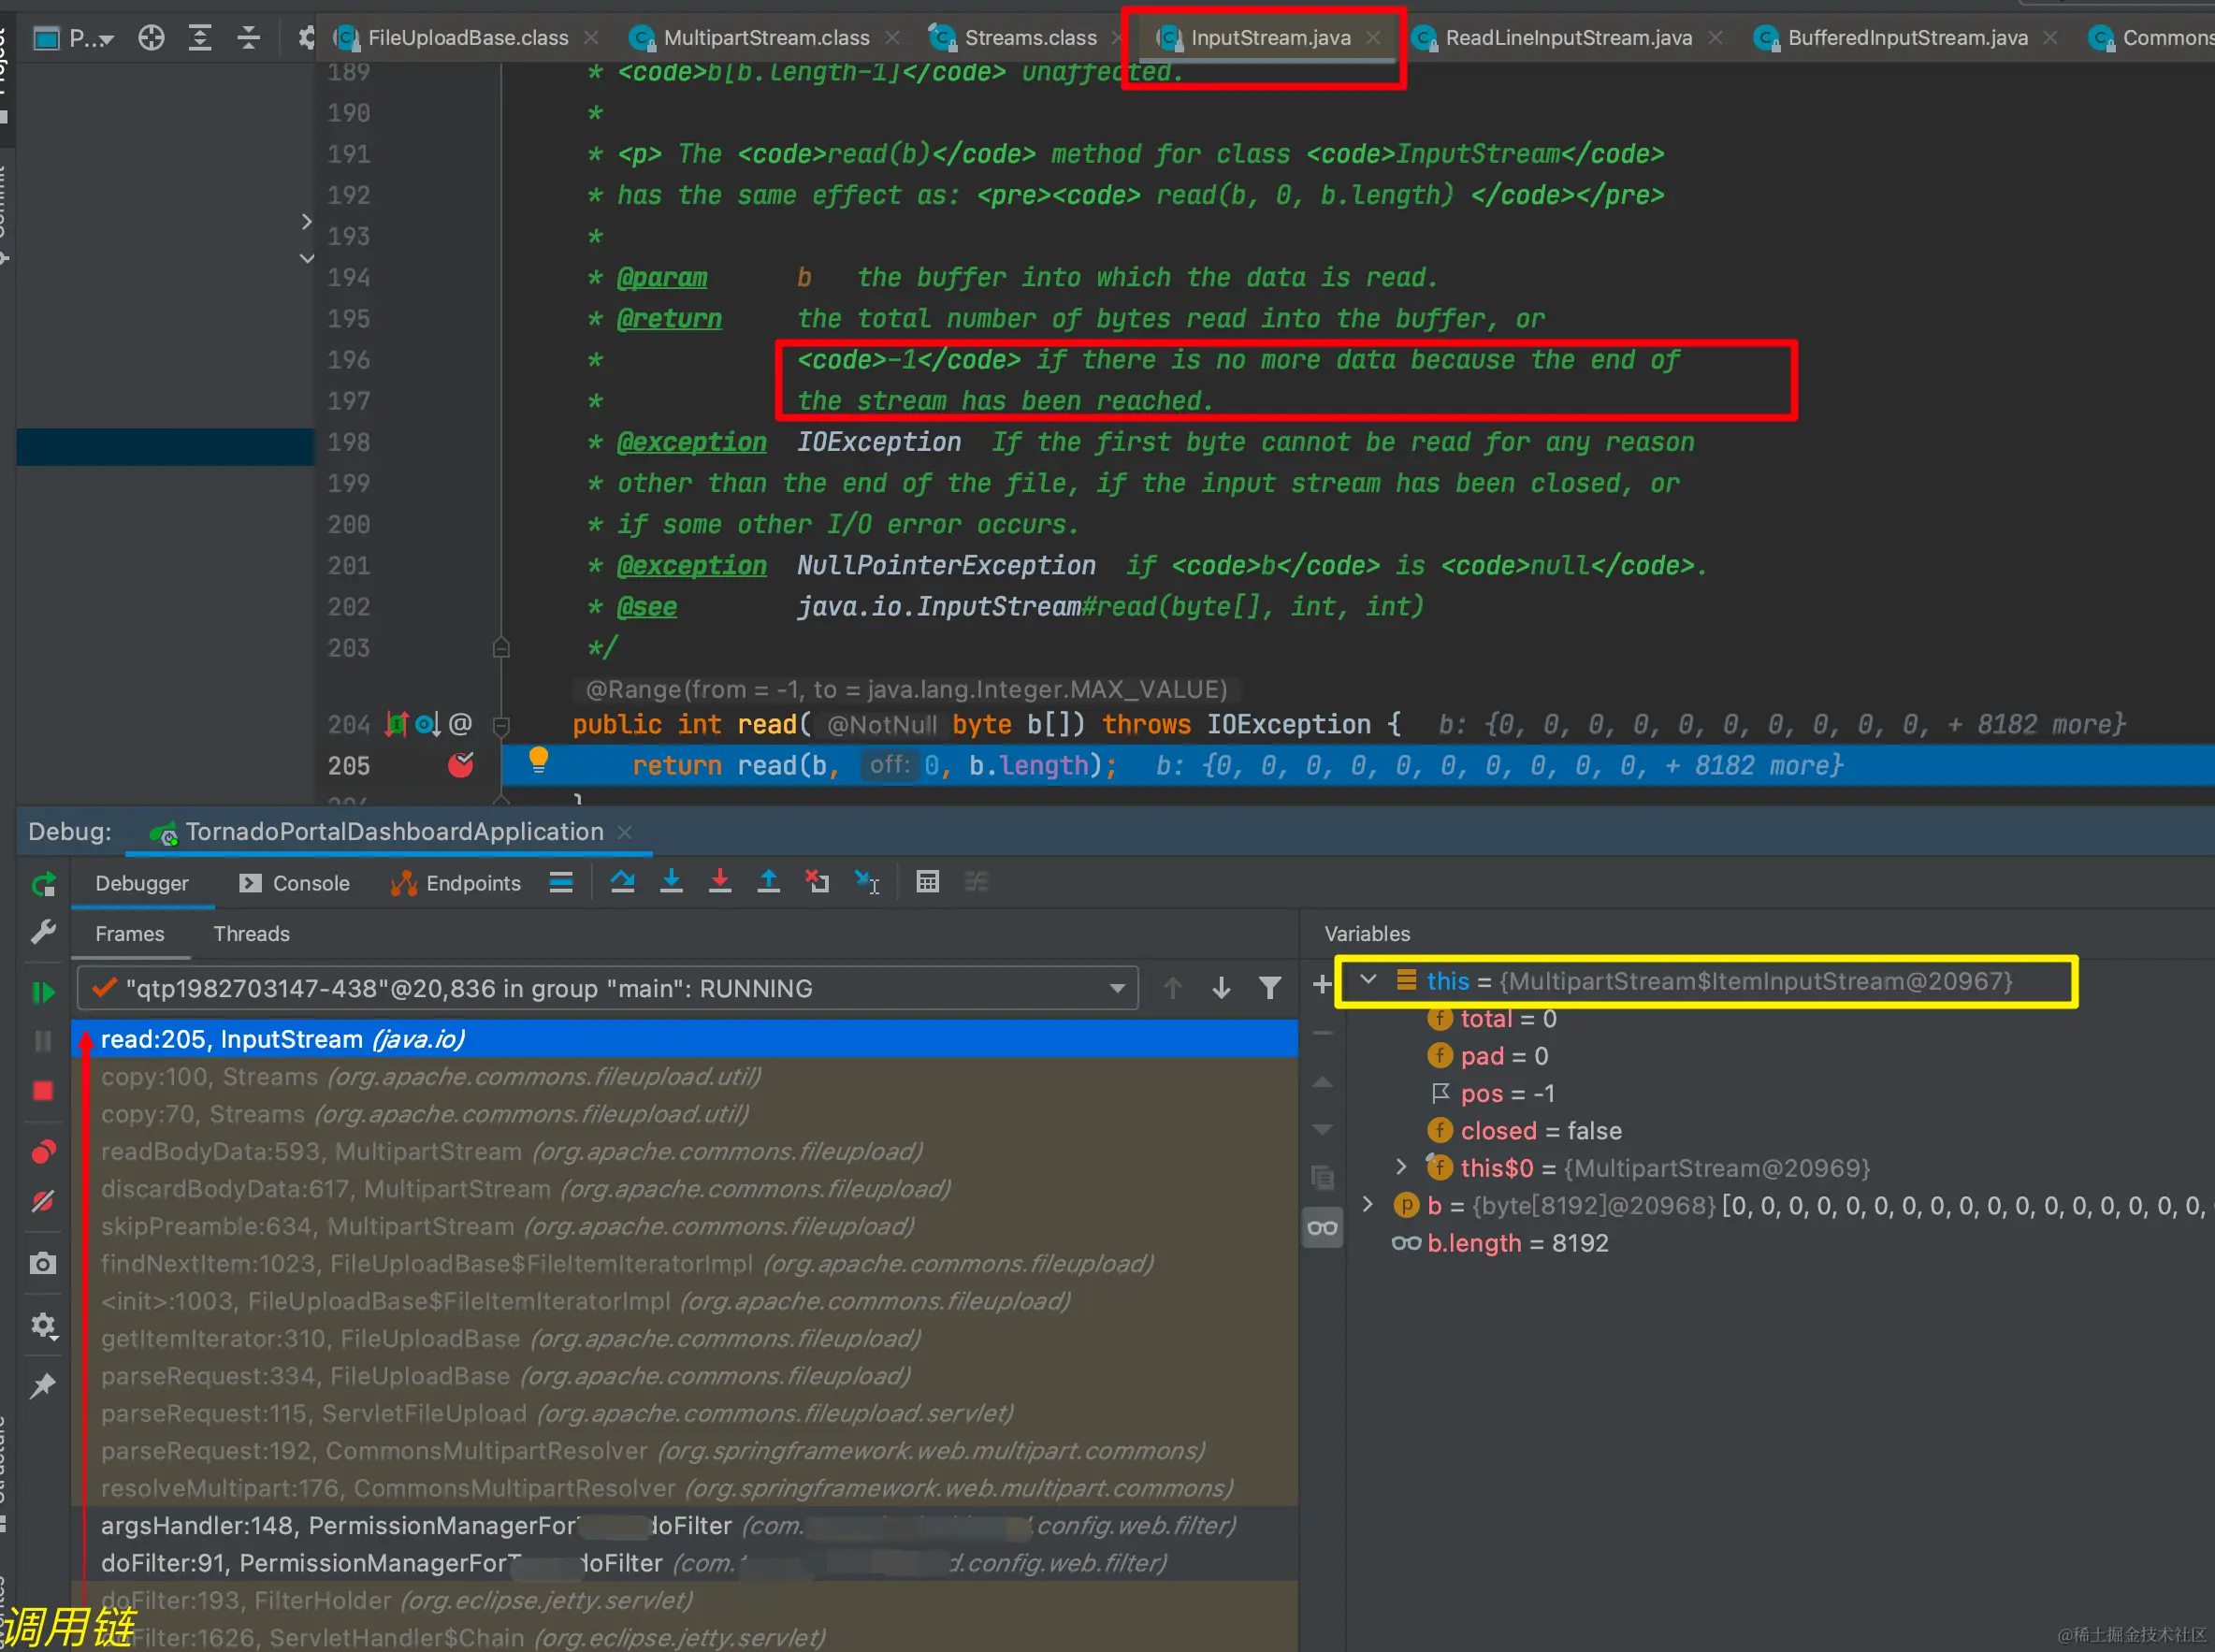2215x1652 pixels.
Task: Take a thread dump via camera icon
Action: click(43, 1264)
